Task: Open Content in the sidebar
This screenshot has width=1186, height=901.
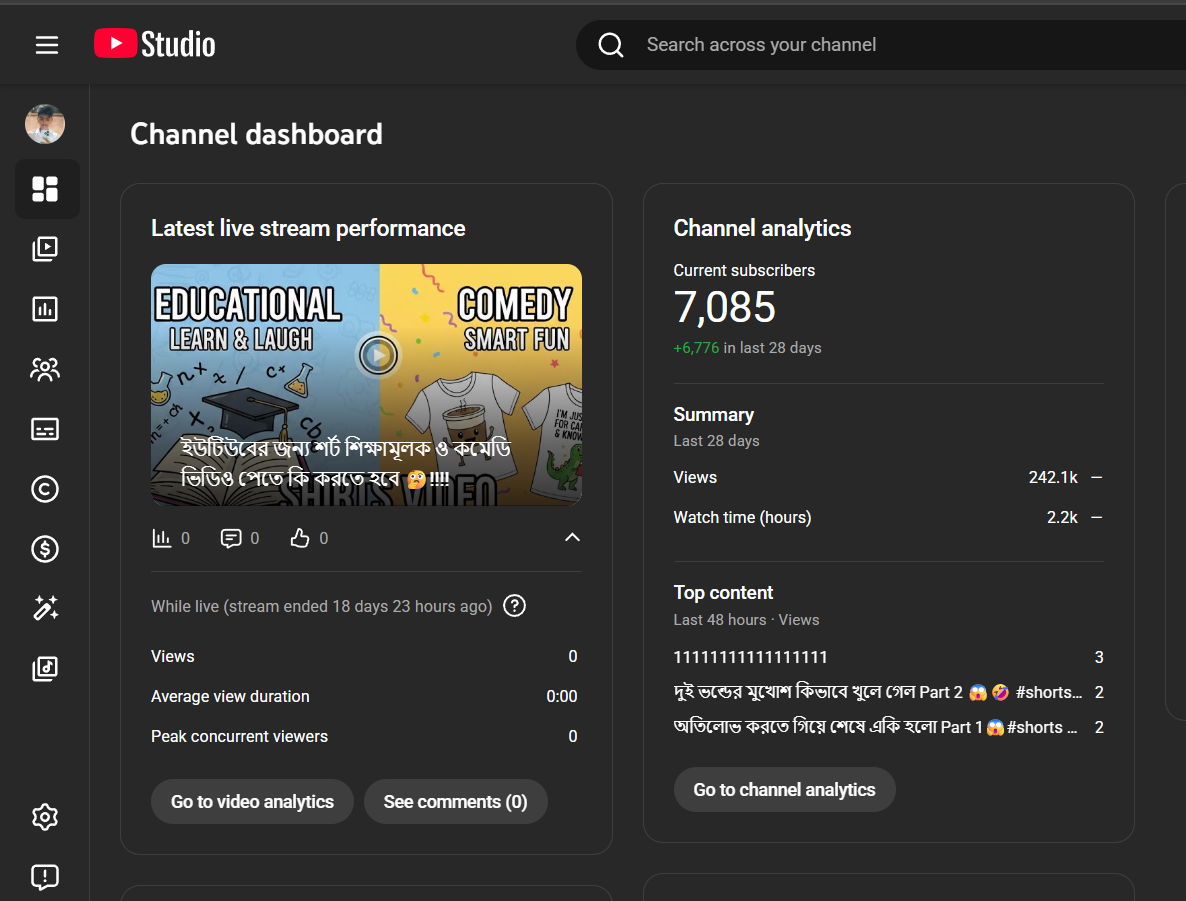Action: point(45,249)
